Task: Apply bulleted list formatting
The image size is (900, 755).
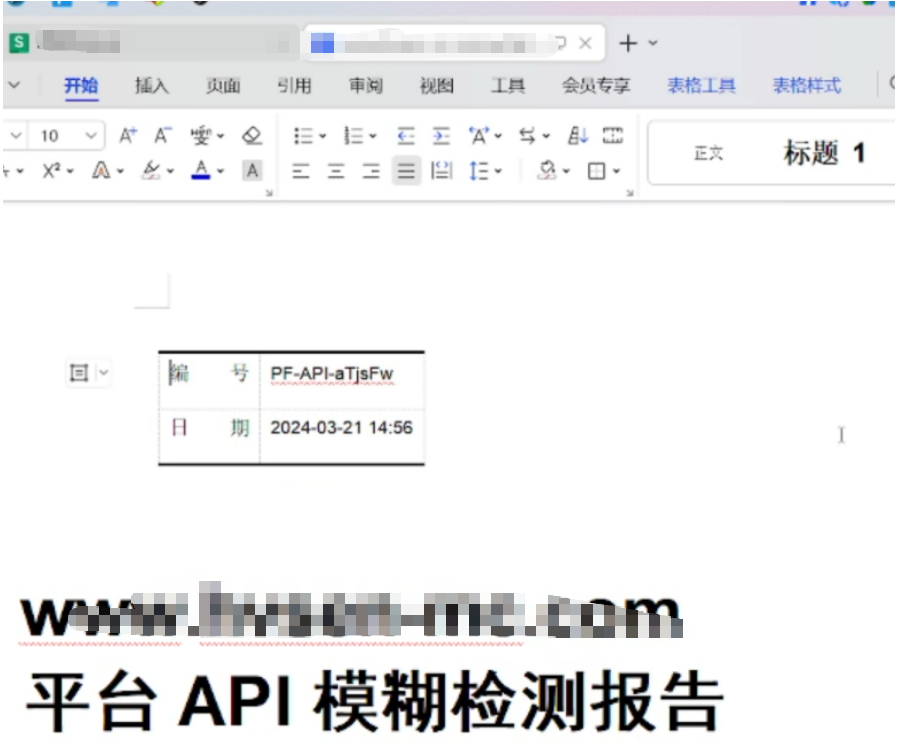Action: click(303, 136)
